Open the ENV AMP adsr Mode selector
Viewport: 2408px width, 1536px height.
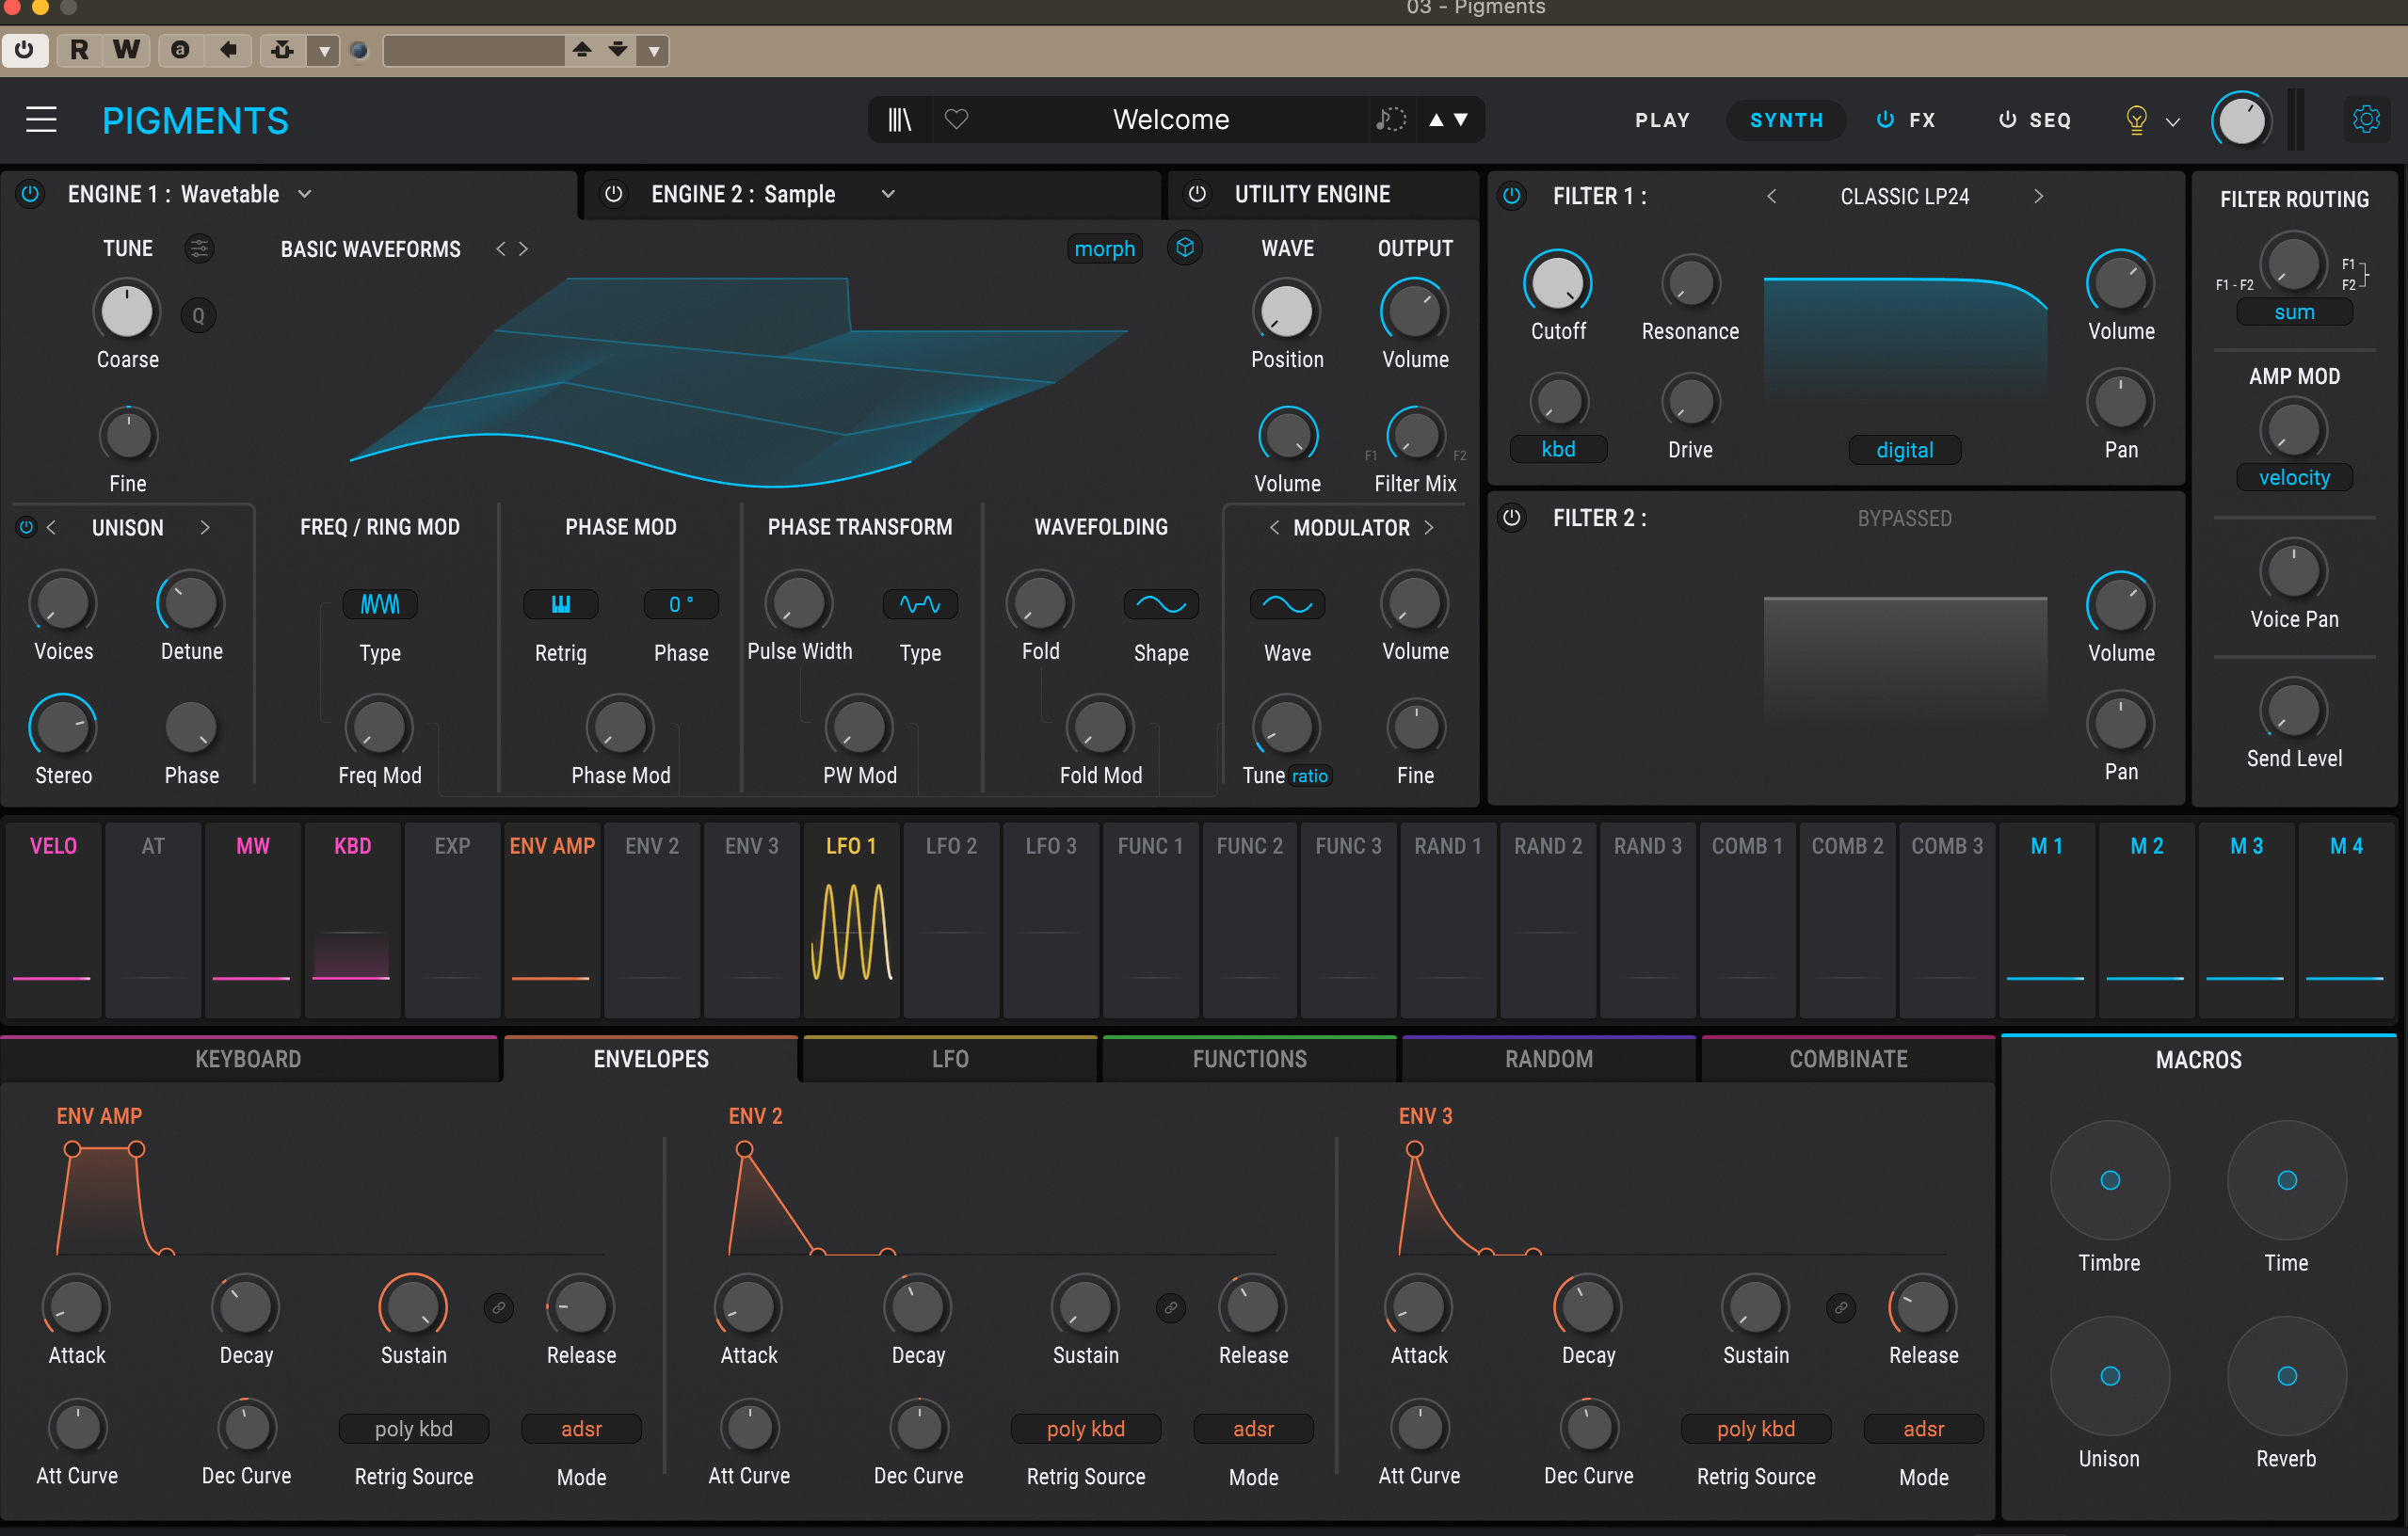[581, 1429]
